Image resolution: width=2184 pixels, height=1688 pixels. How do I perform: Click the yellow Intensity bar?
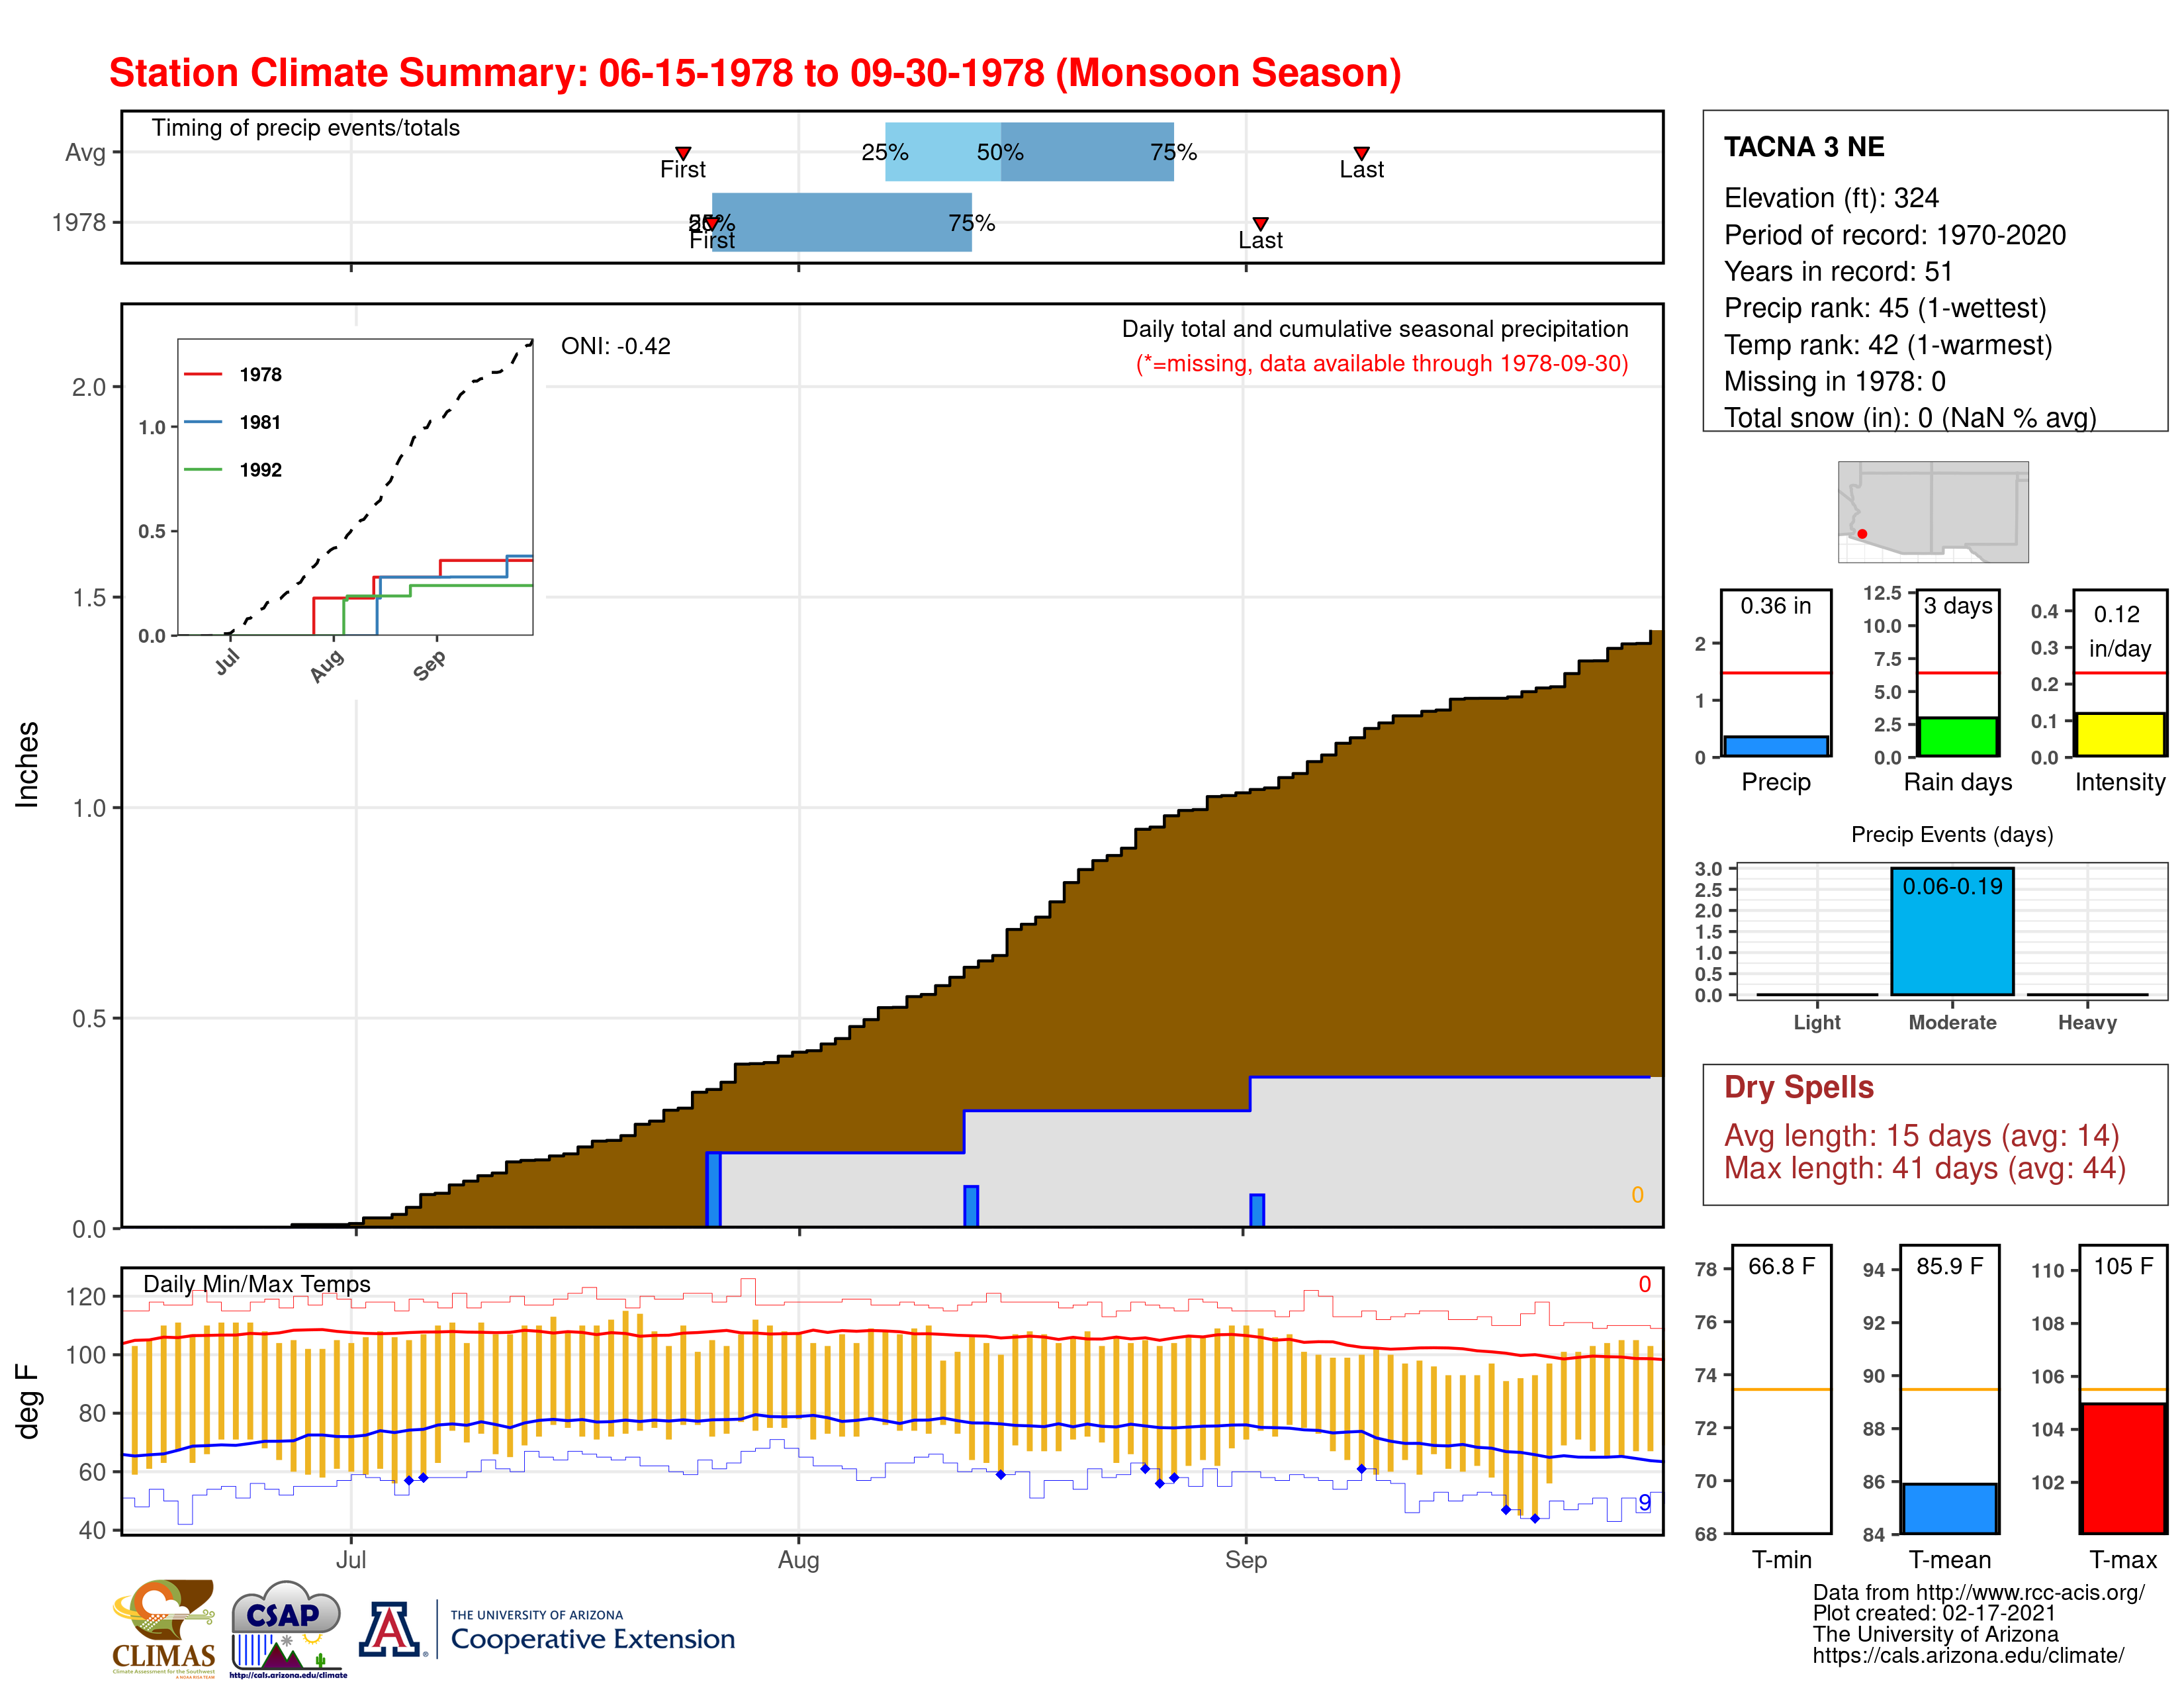(2120, 735)
